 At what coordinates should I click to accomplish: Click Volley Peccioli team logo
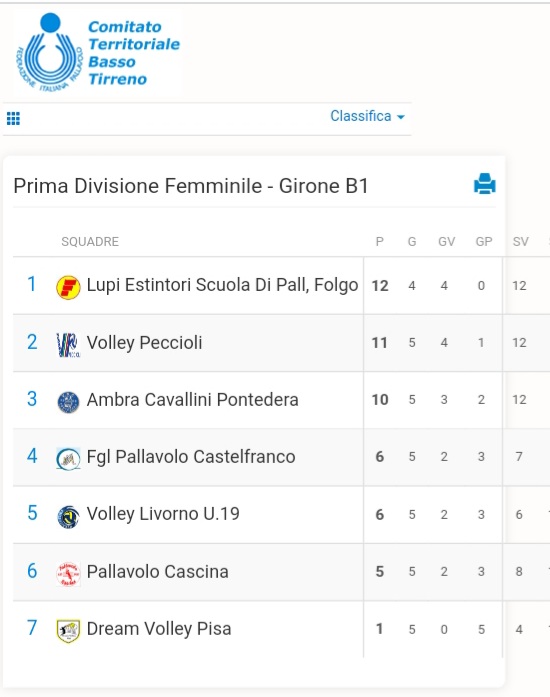(68, 345)
